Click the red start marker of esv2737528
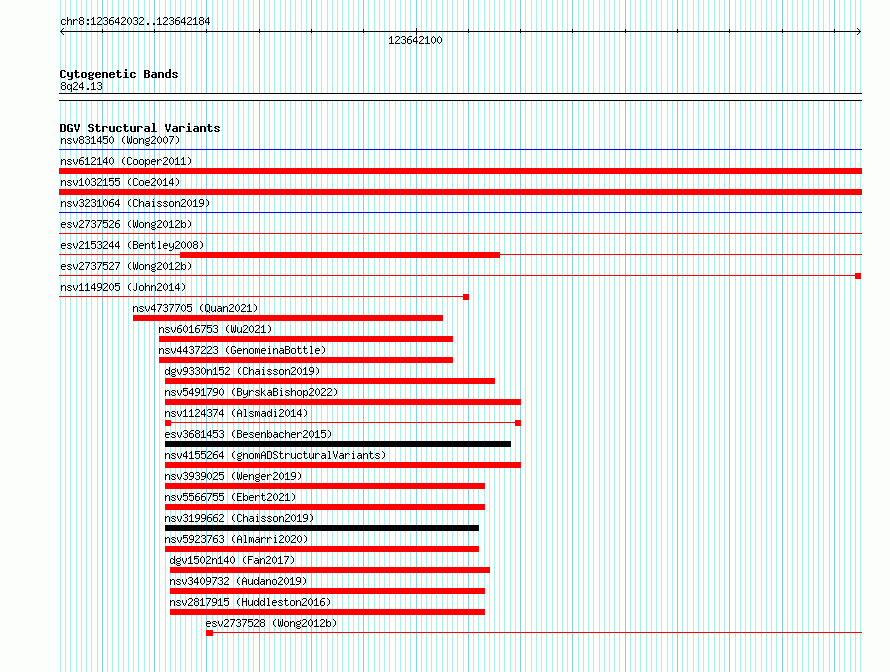Screen dimensions: 890x672 click(209, 633)
